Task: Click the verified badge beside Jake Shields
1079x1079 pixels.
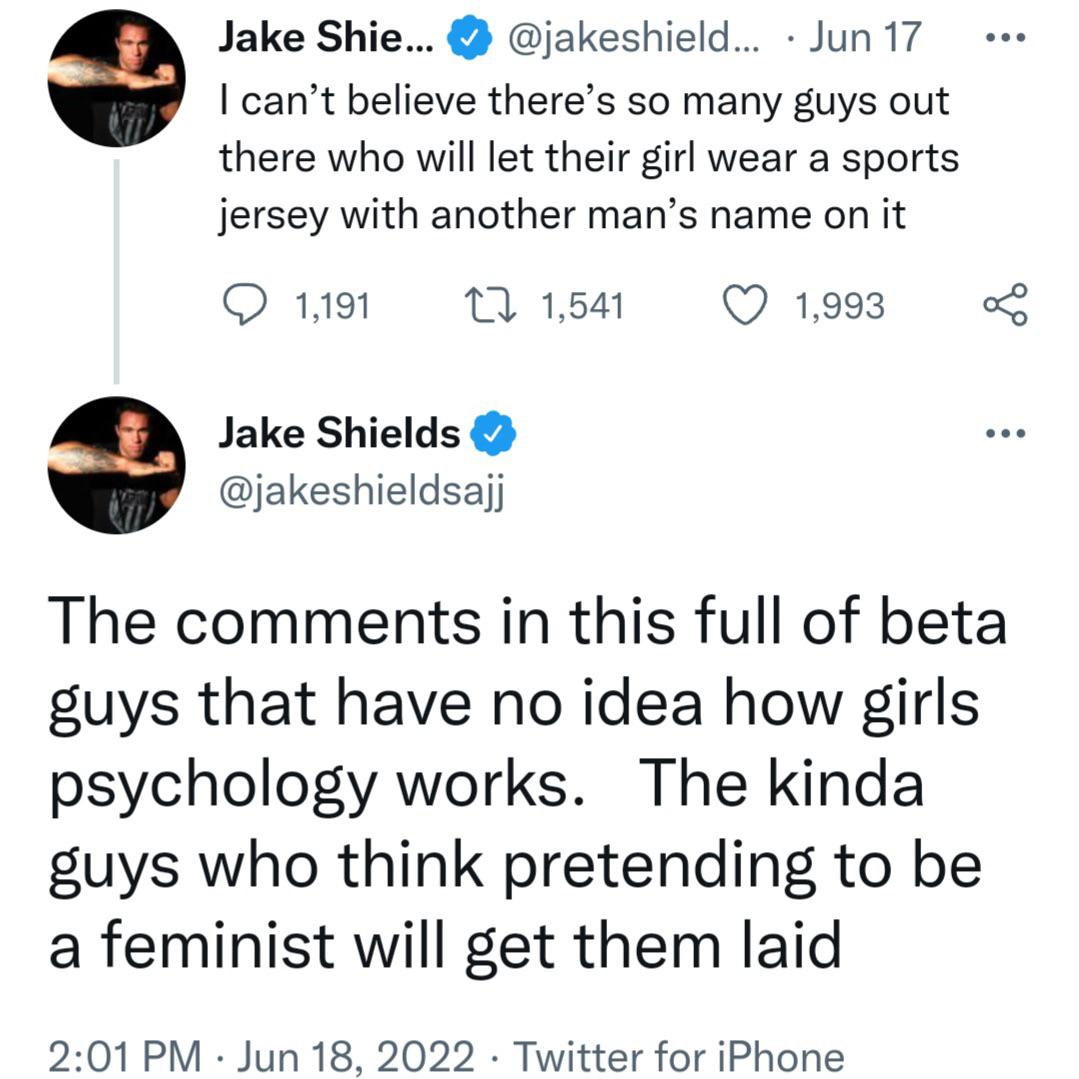Action: (x=492, y=434)
